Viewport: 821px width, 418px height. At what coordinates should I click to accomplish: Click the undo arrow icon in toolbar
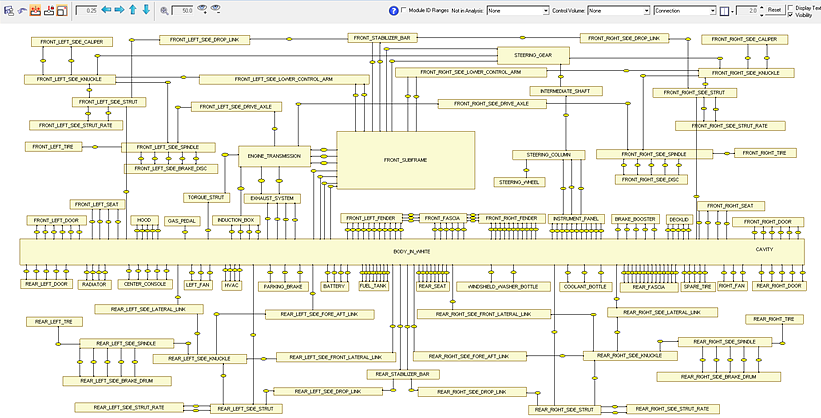click(x=21, y=10)
